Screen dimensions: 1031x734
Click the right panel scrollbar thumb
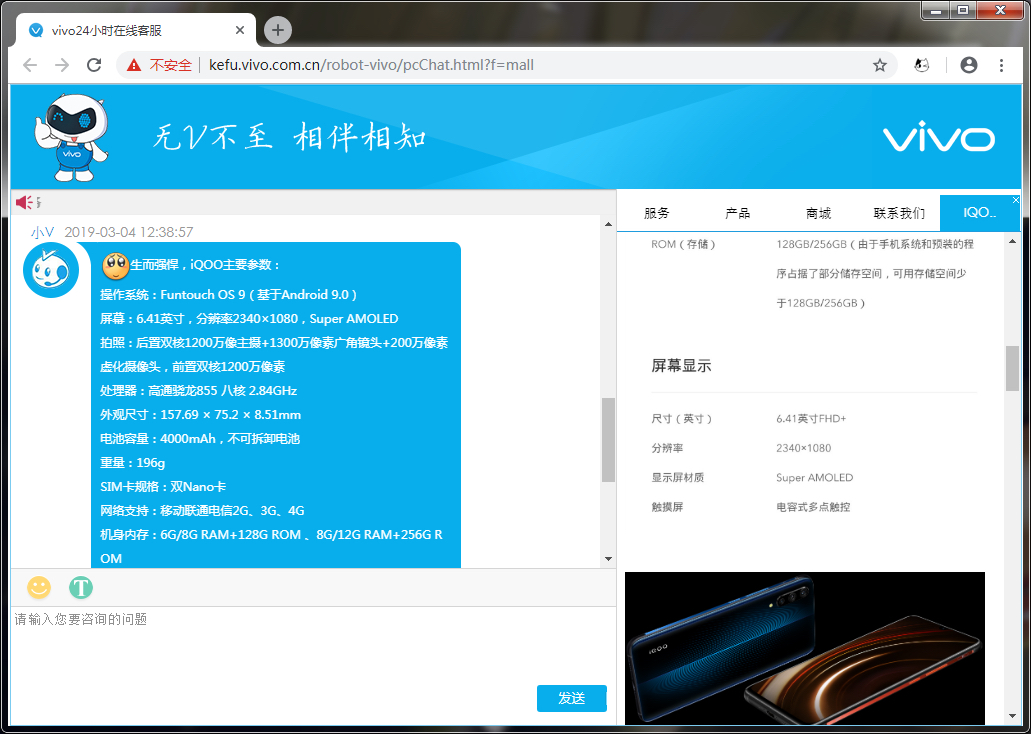coord(1013,368)
